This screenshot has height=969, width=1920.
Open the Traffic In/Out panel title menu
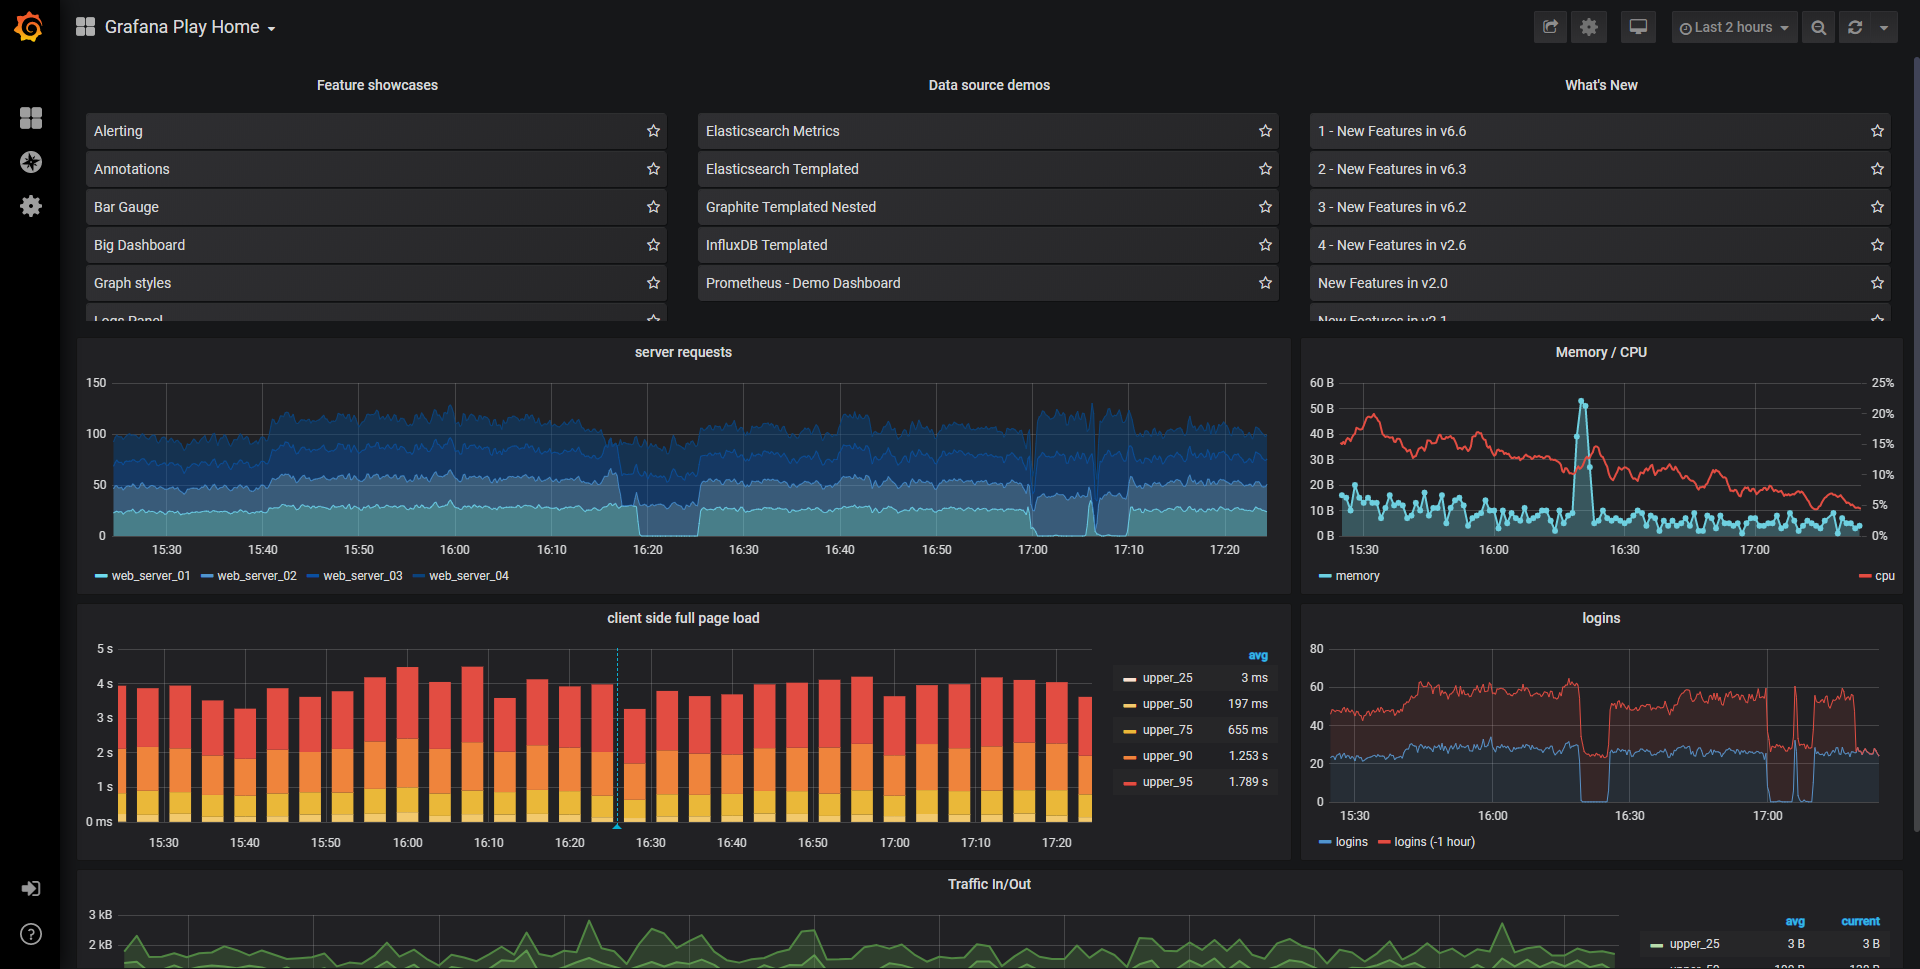pyautogui.click(x=989, y=884)
